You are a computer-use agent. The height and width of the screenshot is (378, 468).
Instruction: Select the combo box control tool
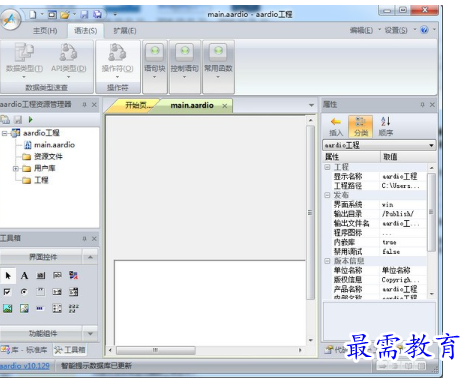(57, 292)
